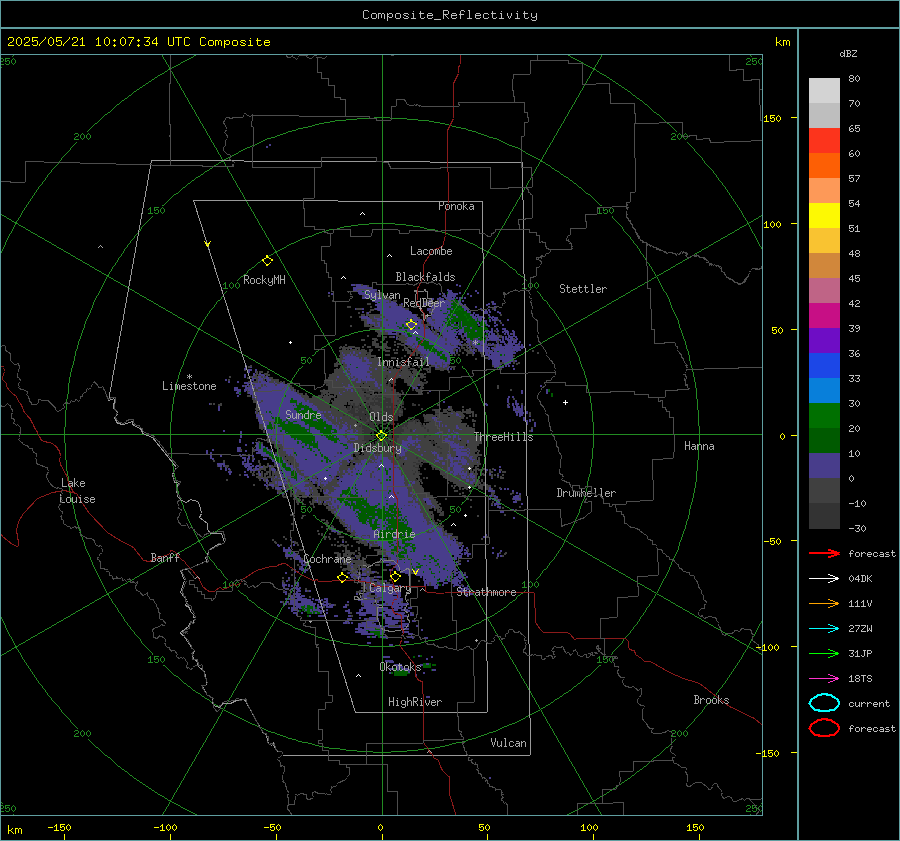Image resolution: width=900 pixels, height=841 pixels.
Task: Click the Composite_Reflectivity title text
Action: [450, 15]
